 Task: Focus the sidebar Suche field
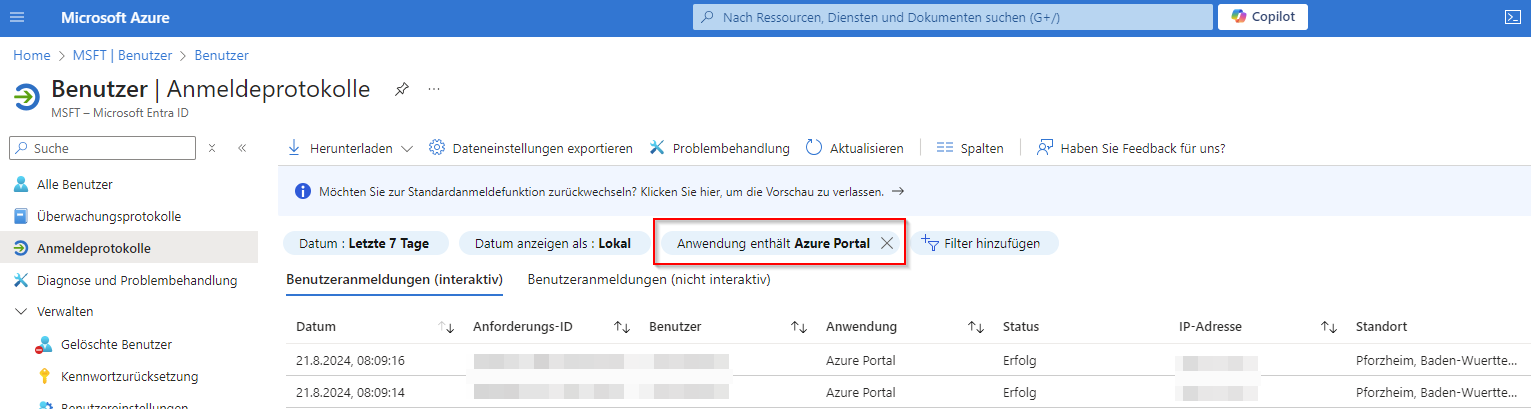(x=103, y=148)
